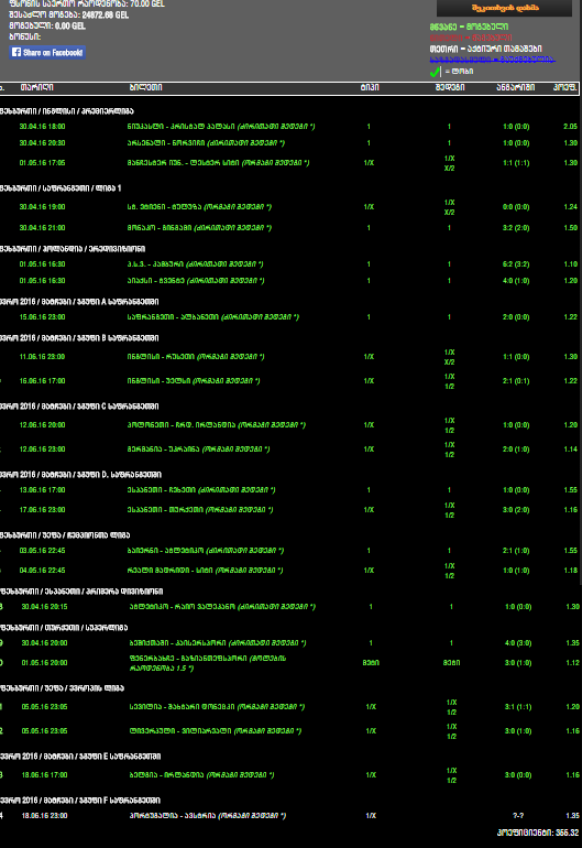Click the Share on Facebook button
Image resolution: width=582 pixels, height=848 pixels.
[48, 52]
